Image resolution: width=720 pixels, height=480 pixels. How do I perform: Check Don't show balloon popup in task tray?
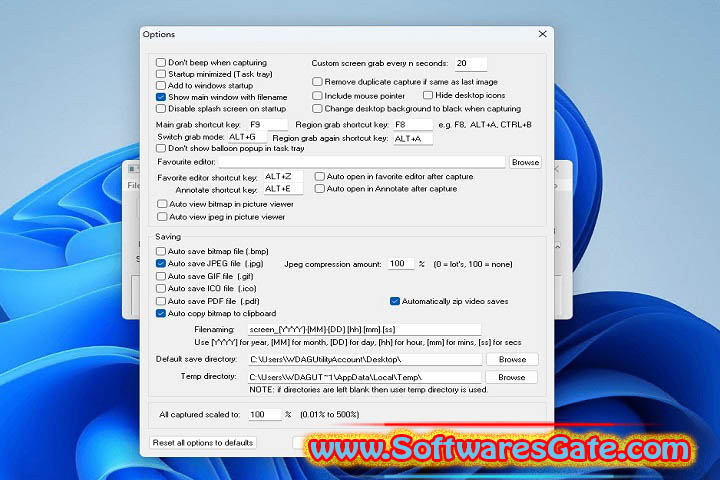pyautogui.click(x=161, y=148)
